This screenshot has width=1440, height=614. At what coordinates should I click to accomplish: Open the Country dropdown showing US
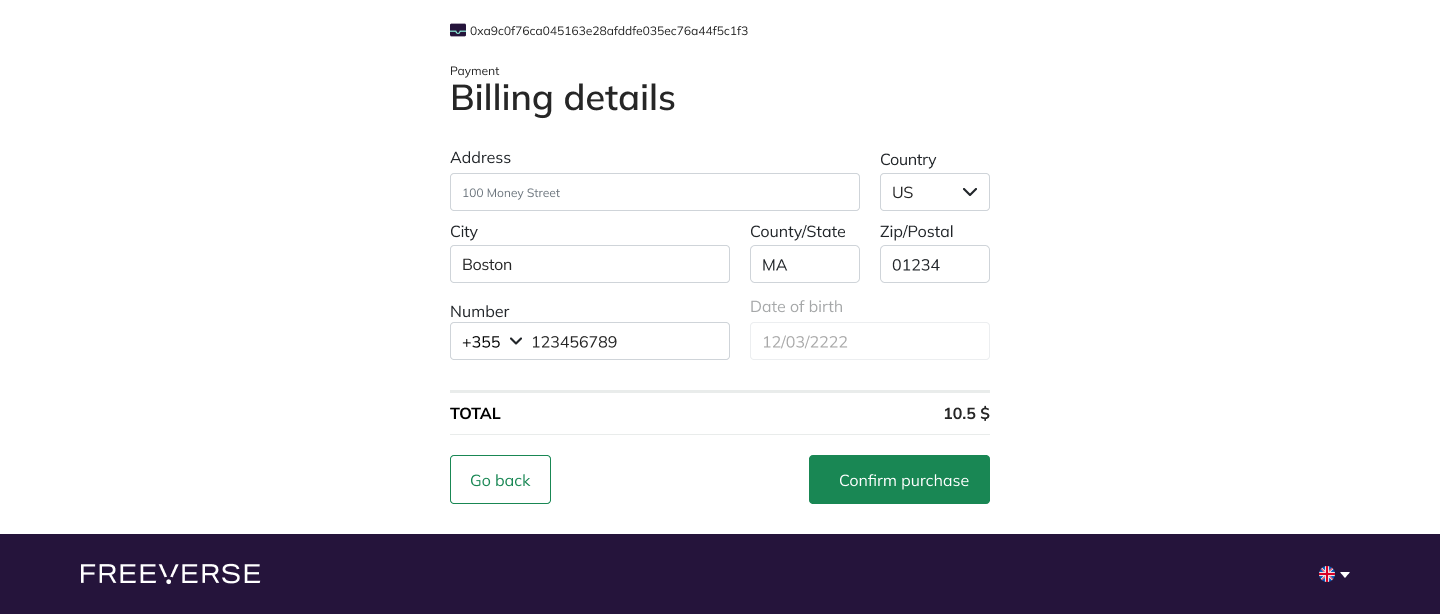coord(935,192)
